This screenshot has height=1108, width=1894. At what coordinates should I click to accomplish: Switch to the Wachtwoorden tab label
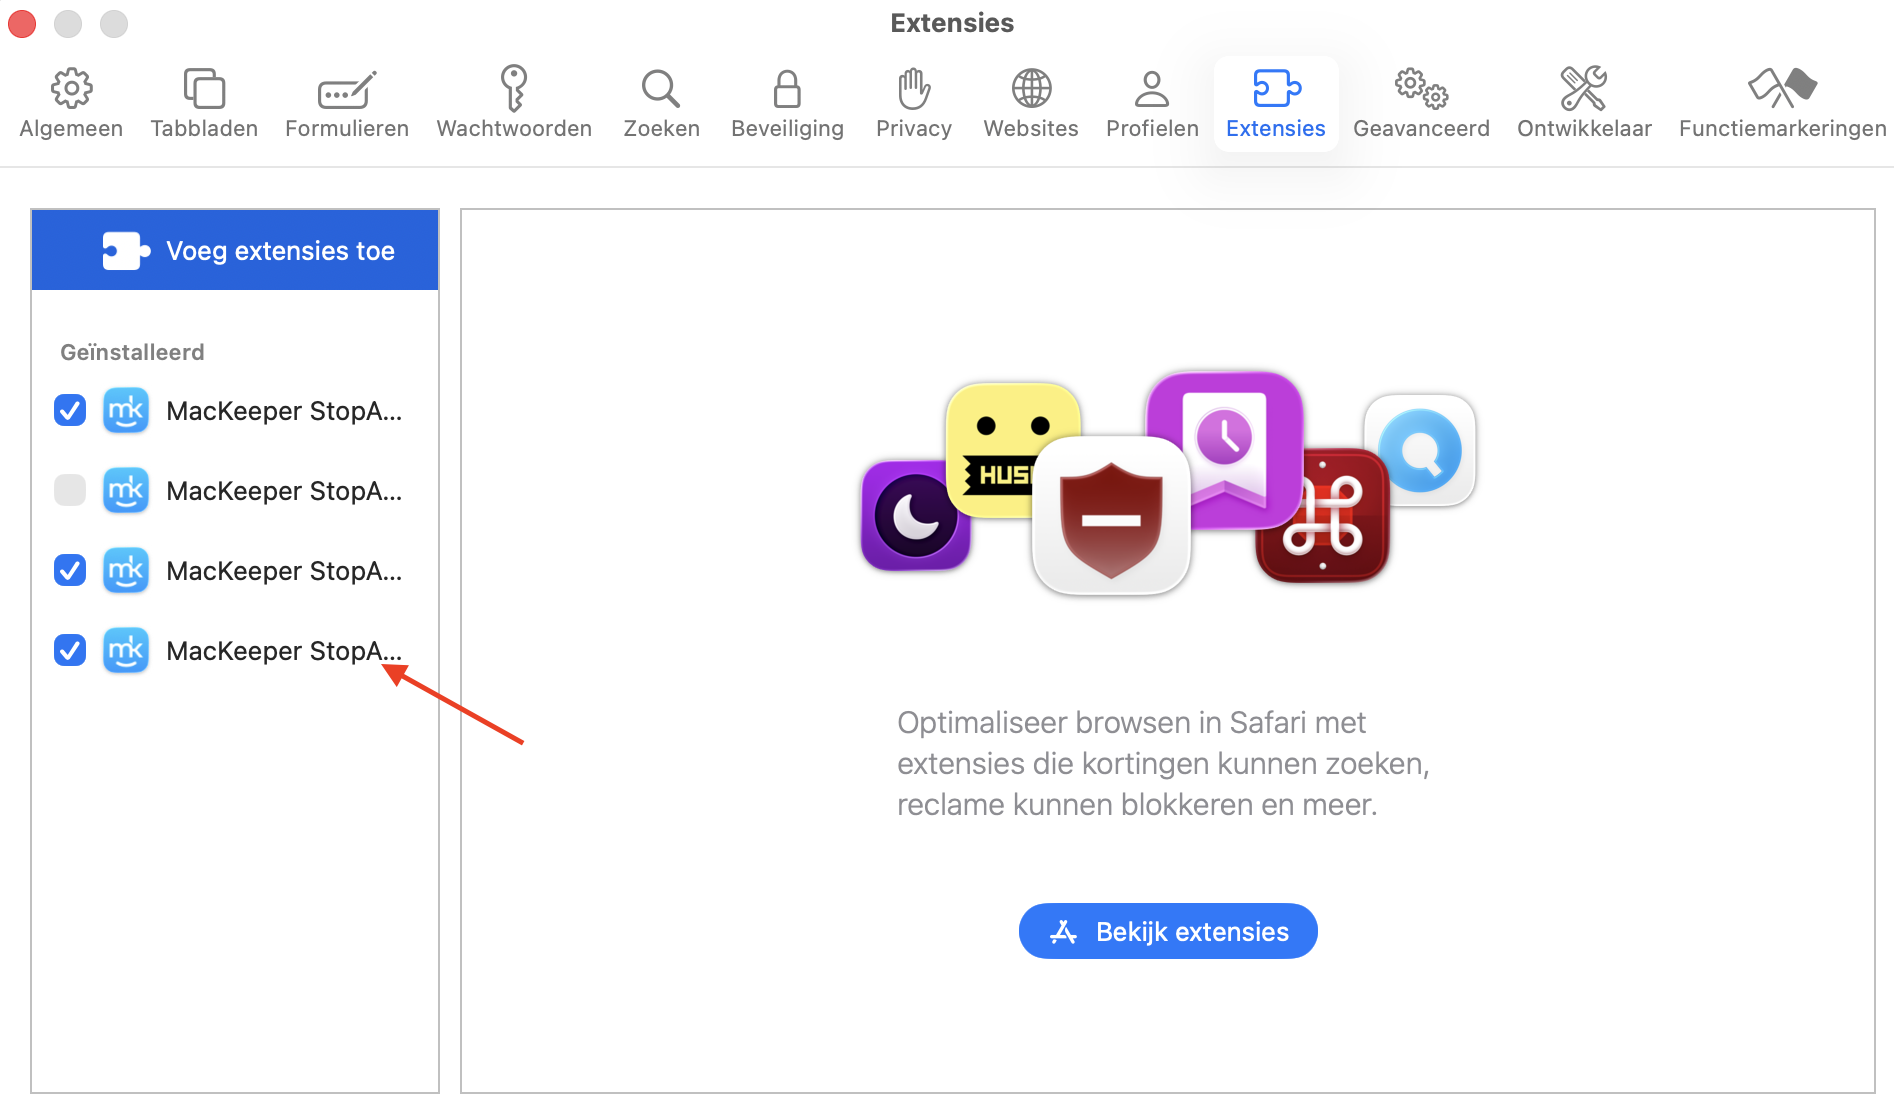[x=514, y=129]
